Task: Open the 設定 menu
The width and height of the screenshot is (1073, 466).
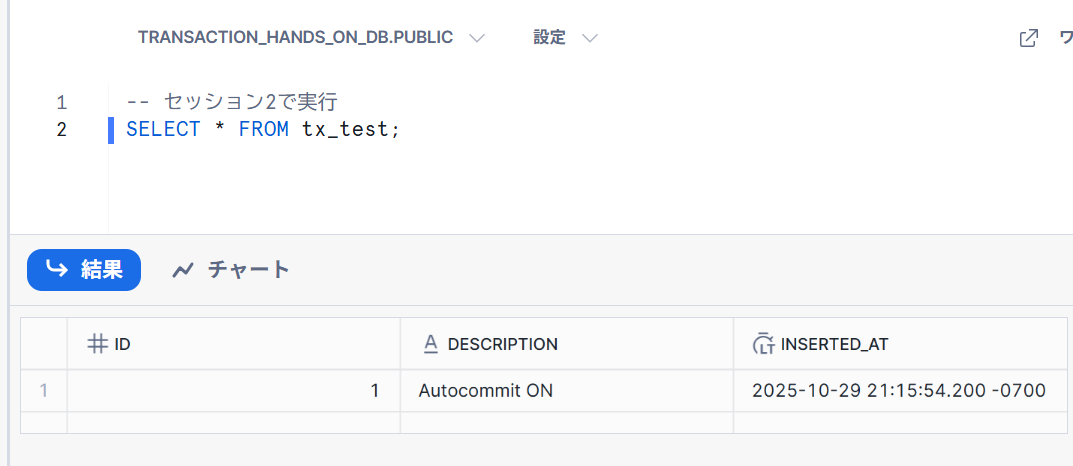Action: coord(550,38)
